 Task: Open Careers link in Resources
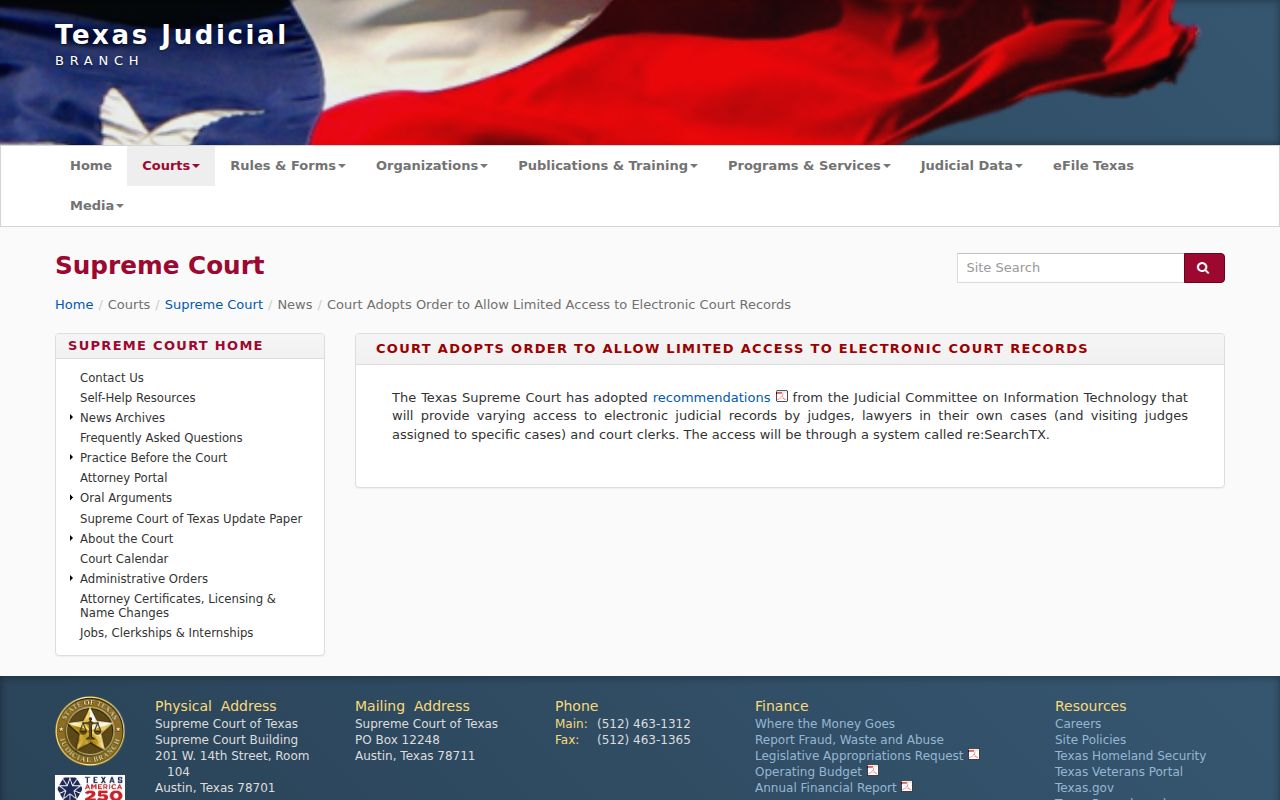pyautogui.click(x=1078, y=724)
